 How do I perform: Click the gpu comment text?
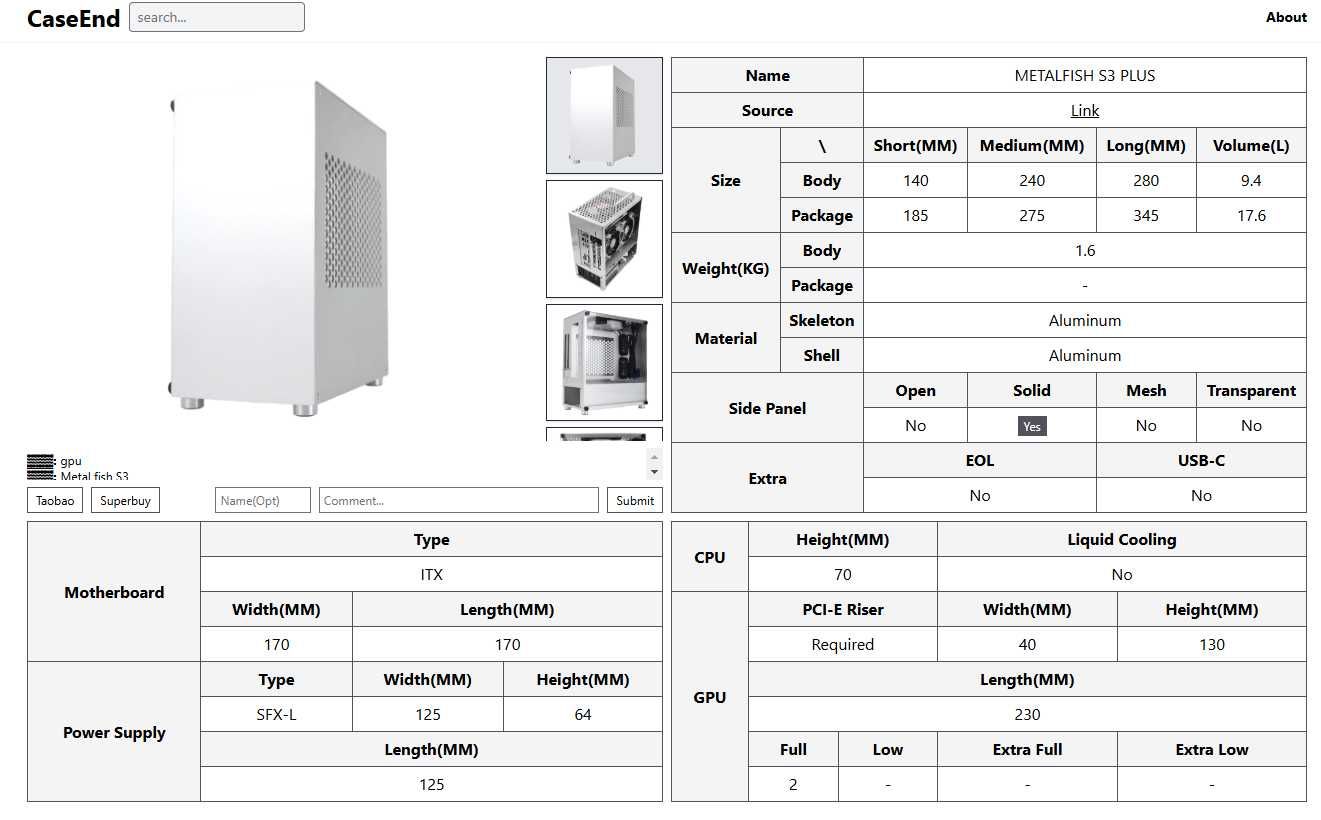pos(71,461)
